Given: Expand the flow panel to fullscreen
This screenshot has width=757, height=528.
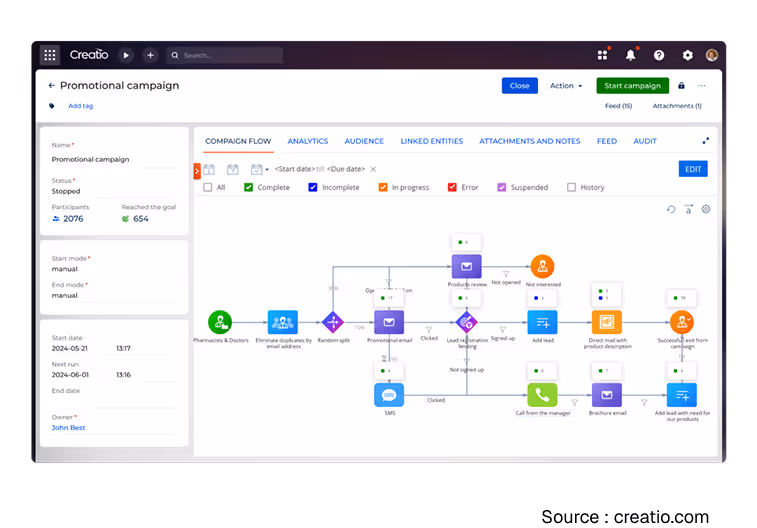Looking at the screenshot, I should tap(705, 141).
